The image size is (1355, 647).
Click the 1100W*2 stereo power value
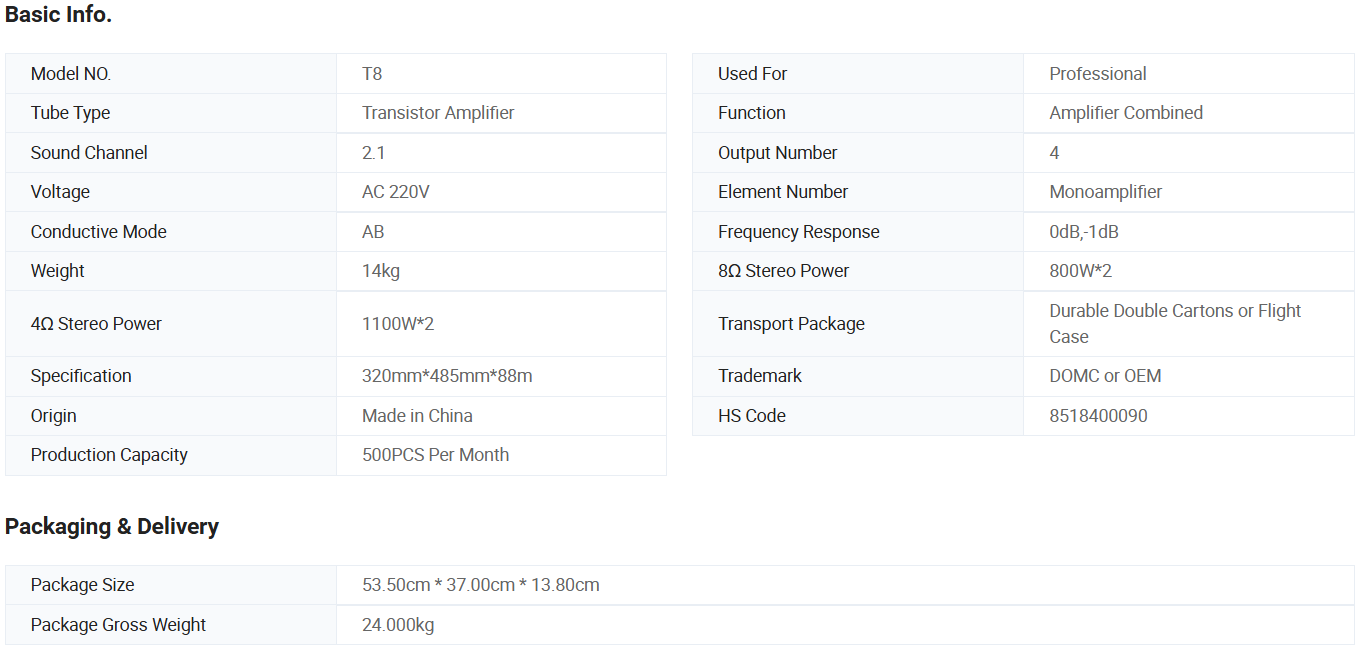click(397, 324)
